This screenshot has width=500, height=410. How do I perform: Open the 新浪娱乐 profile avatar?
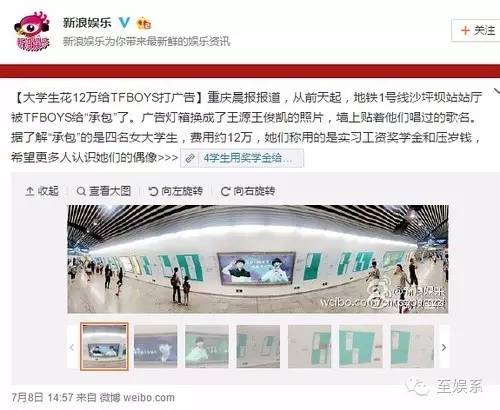[32, 31]
